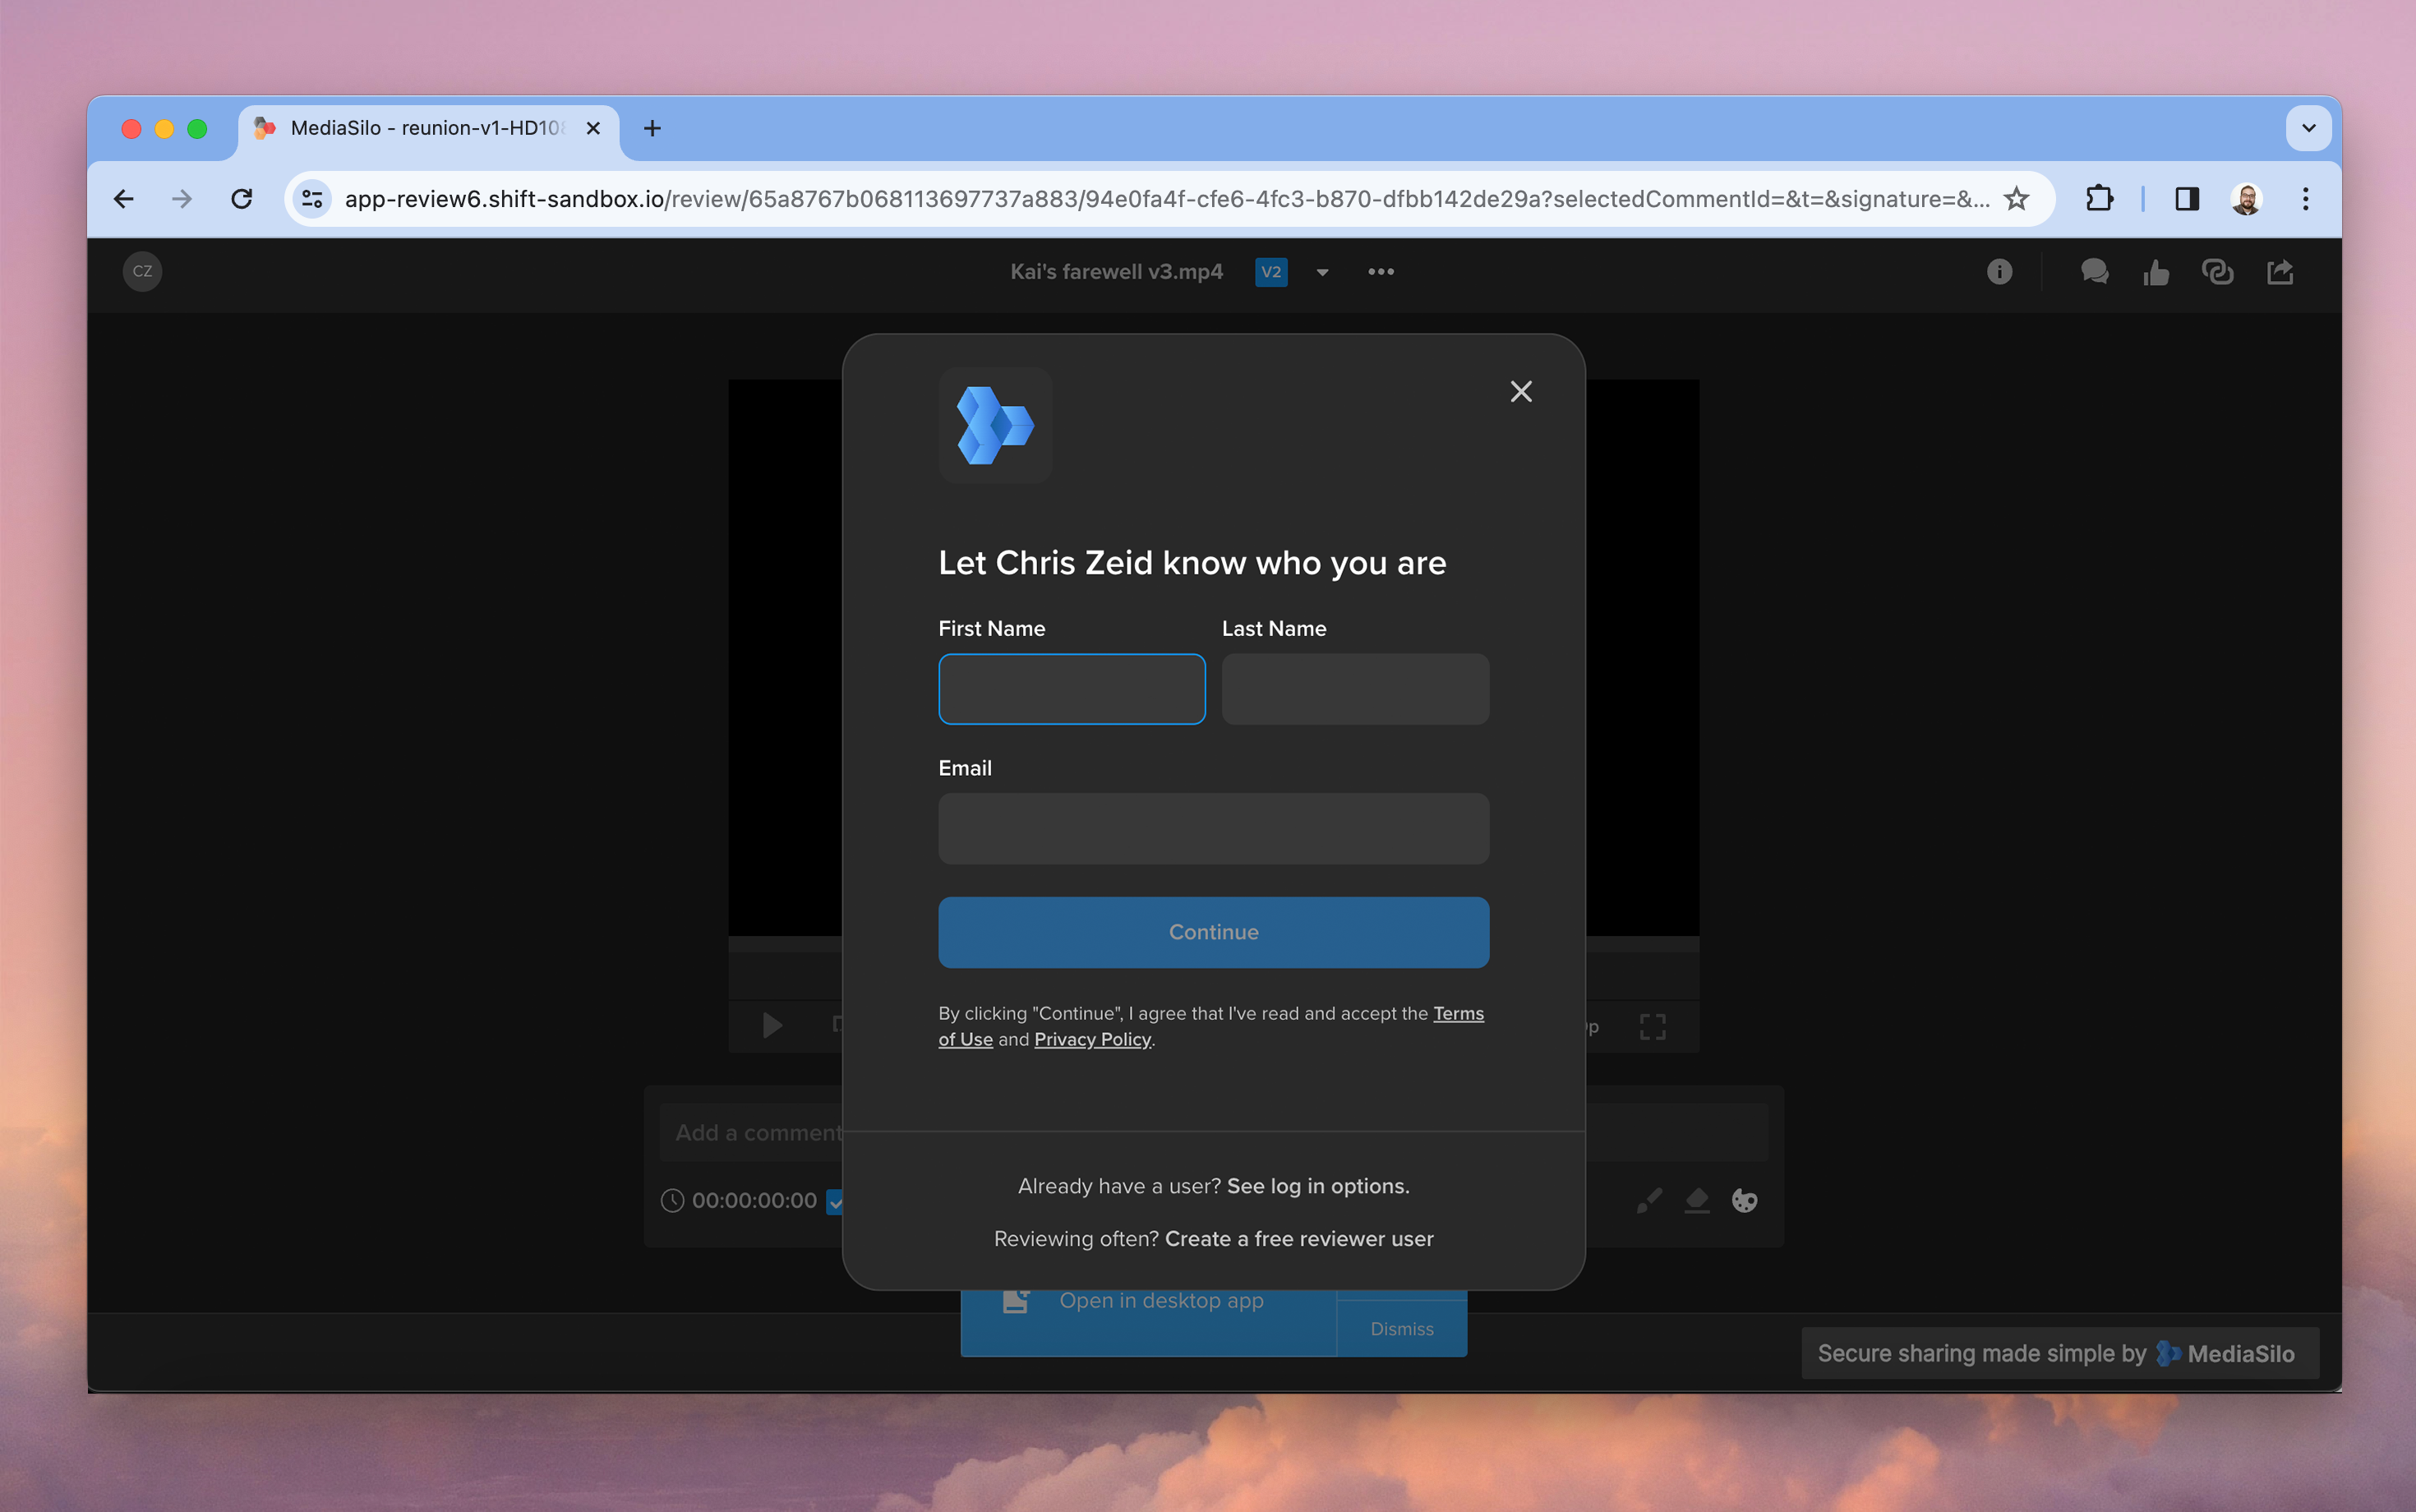Open the comments panel icon

click(x=2094, y=272)
